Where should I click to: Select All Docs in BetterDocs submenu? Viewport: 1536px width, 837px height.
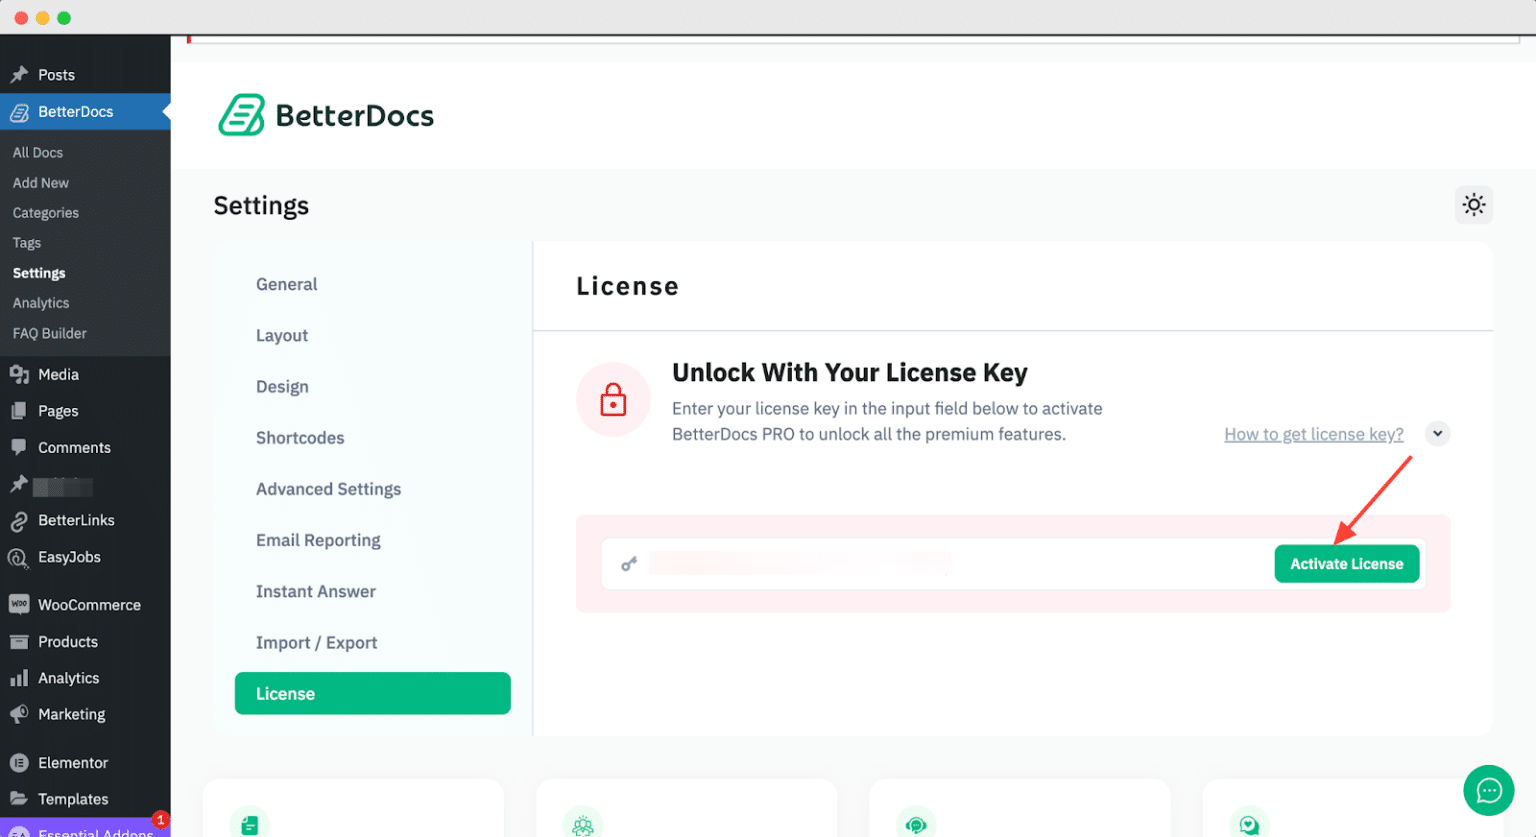(38, 153)
